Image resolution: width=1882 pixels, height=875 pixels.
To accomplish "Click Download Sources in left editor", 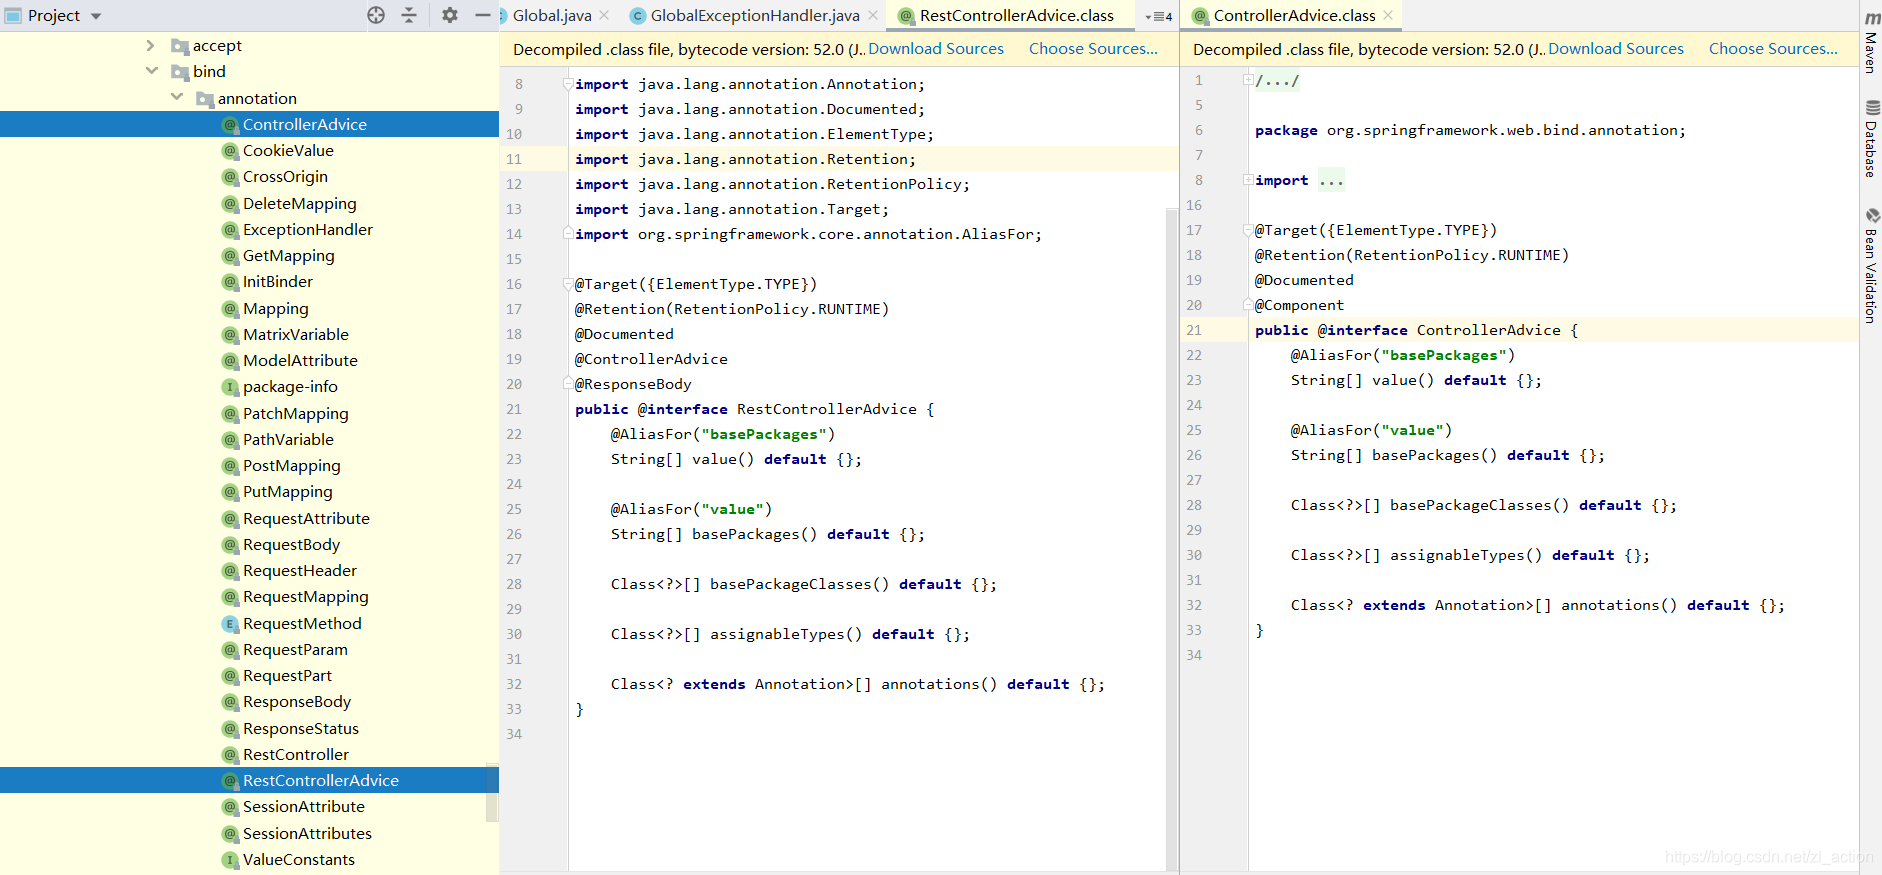I will pos(936,48).
